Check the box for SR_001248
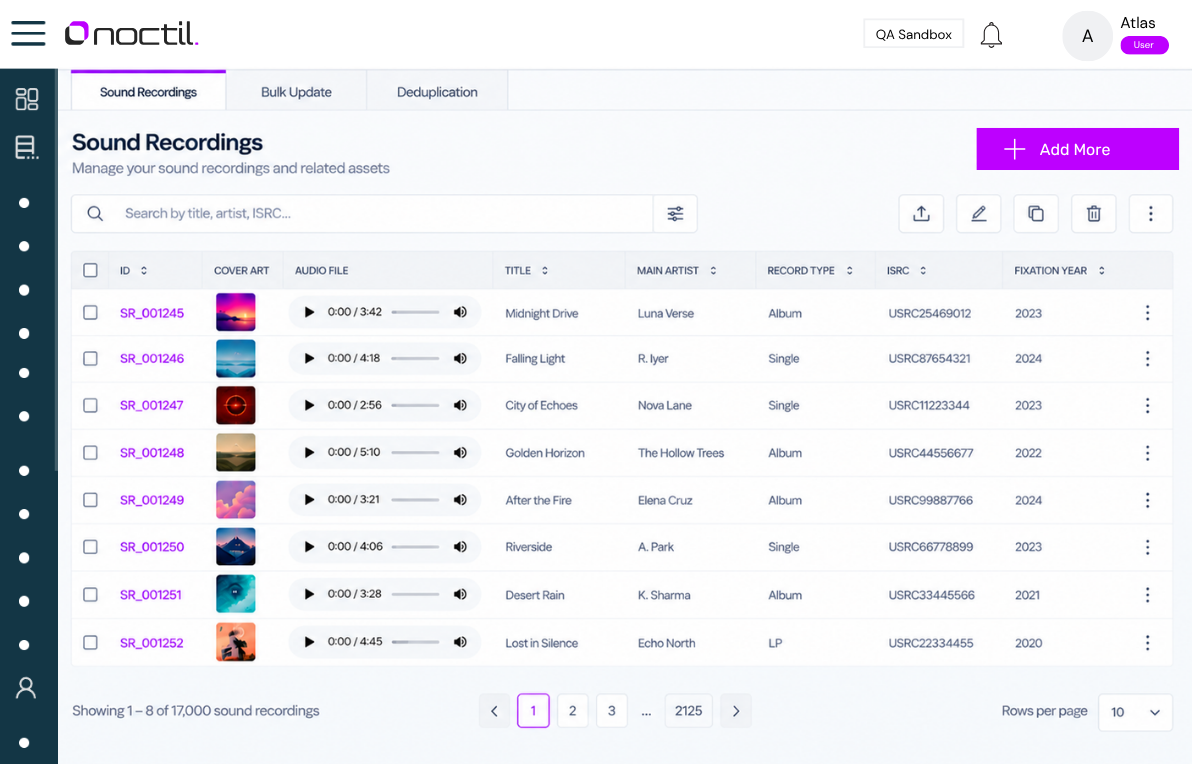This screenshot has height=764, width=1192. 90,452
